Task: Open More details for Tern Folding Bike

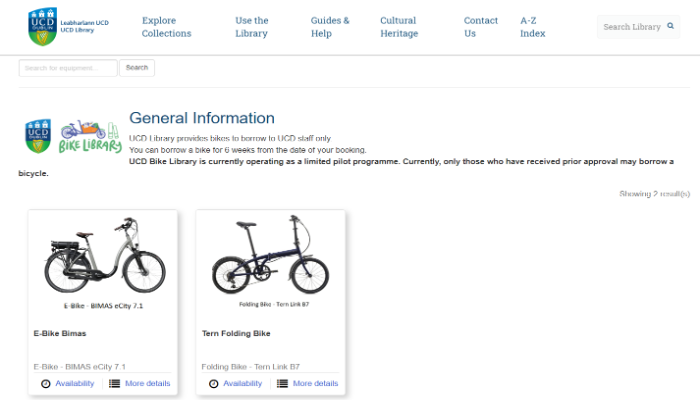Action: (x=315, y=383)
